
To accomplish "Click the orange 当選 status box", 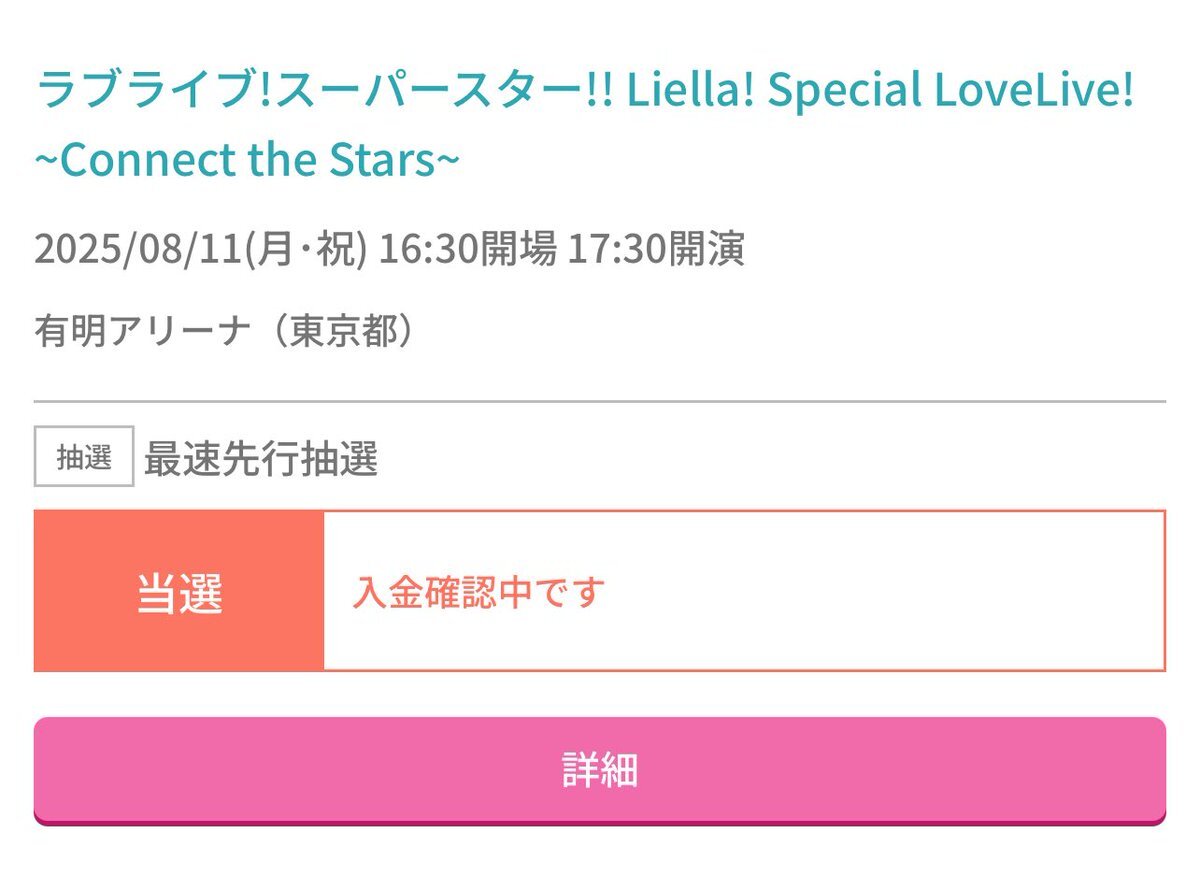I will (179, 591).
